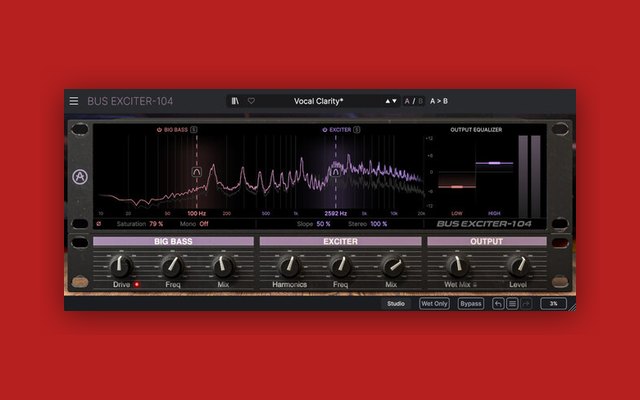Click the Big Bass Mix knob
640x400 pixels.
click(223, 266)
